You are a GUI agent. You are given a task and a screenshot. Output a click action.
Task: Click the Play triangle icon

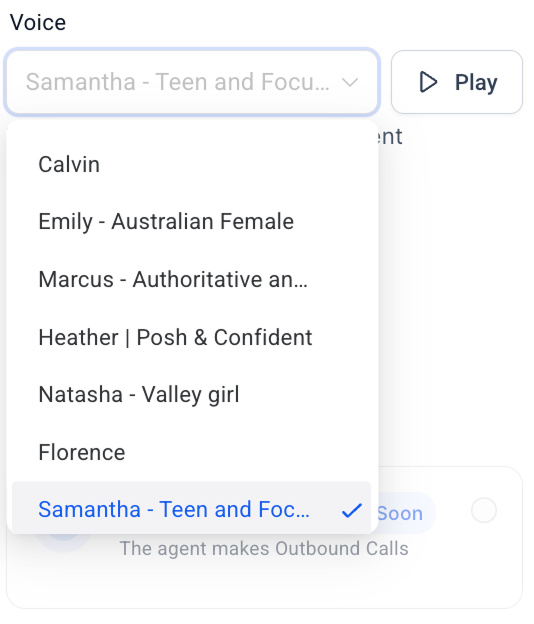pos(428,82)
